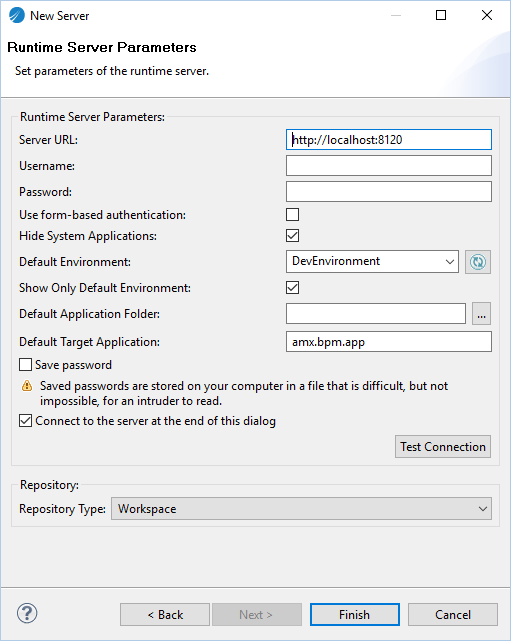Open the Default Environment dropdown

(x=372, y=262)
